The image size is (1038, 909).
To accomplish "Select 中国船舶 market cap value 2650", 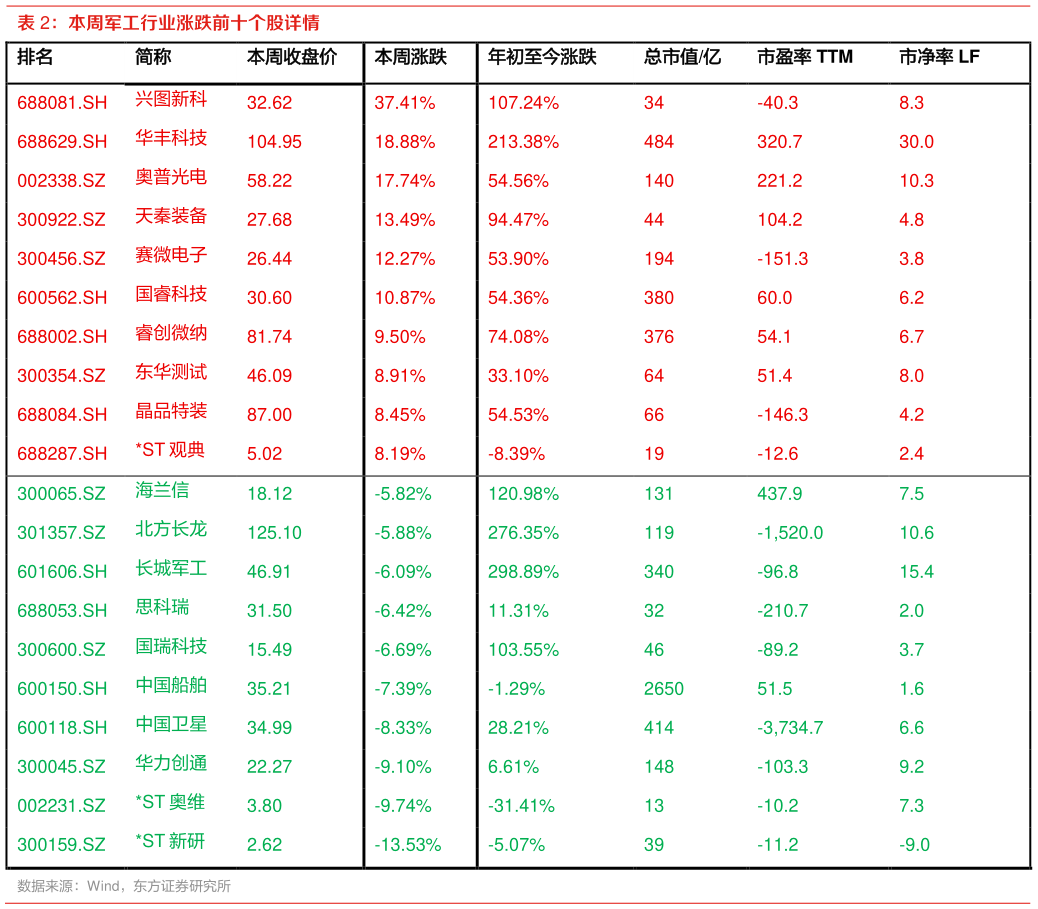I will [x=664, y=689].
